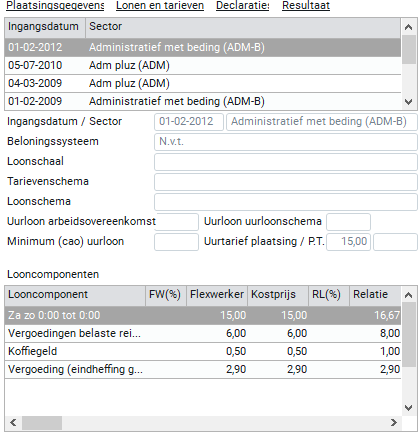Click the Looncomponenten scroll-up arrow
This screenshot has height=437, width=419.
tap(408, 295)
